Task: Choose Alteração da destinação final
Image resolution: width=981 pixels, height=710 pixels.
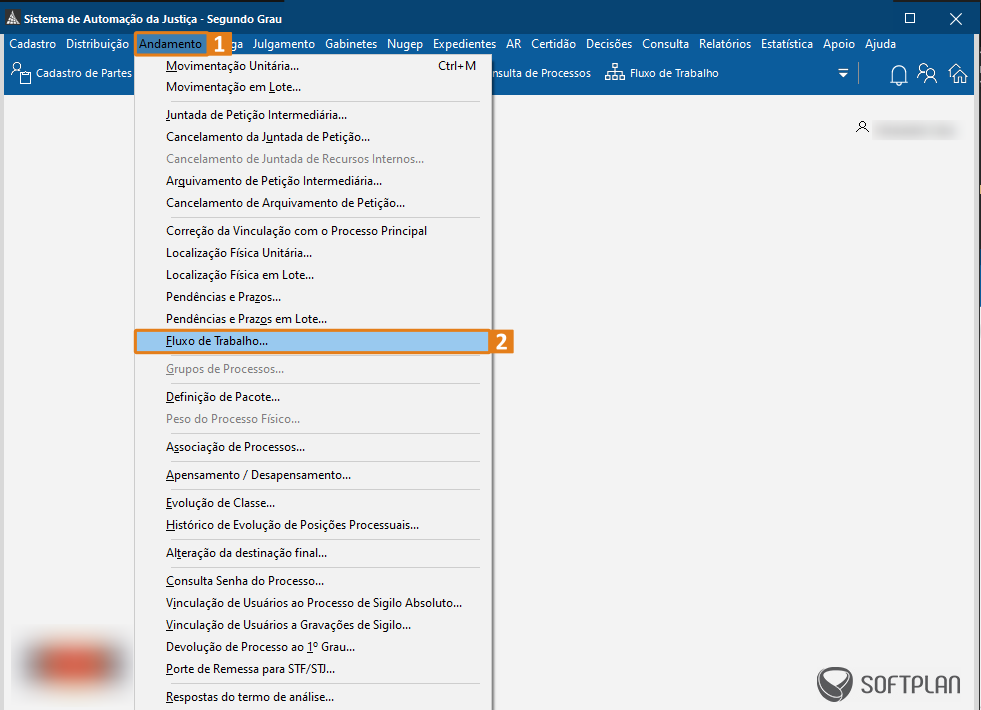Action: coord(313,553)
